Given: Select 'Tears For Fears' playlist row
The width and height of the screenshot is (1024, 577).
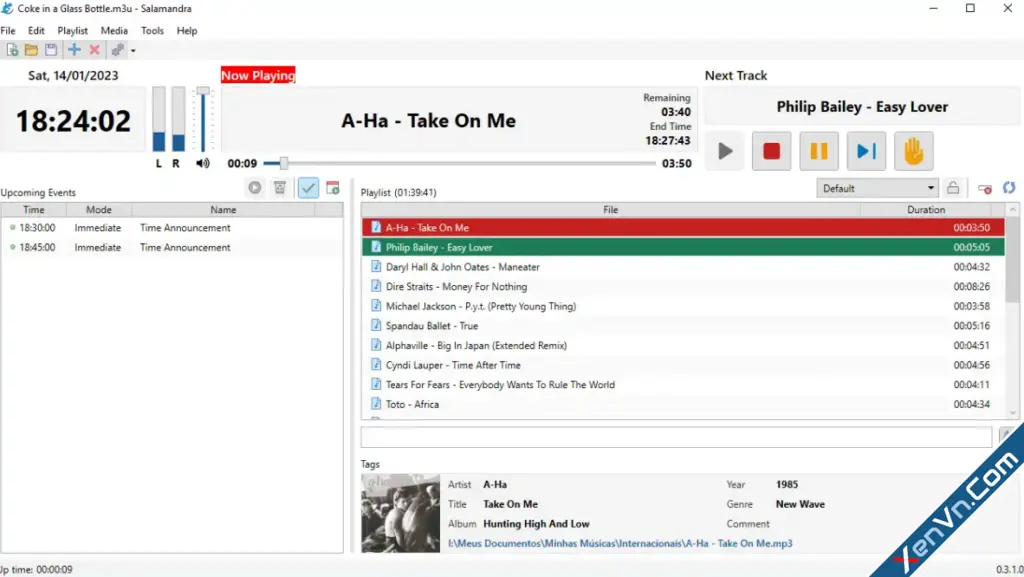Looking at the screenshot, I should (x=683, y=384).
